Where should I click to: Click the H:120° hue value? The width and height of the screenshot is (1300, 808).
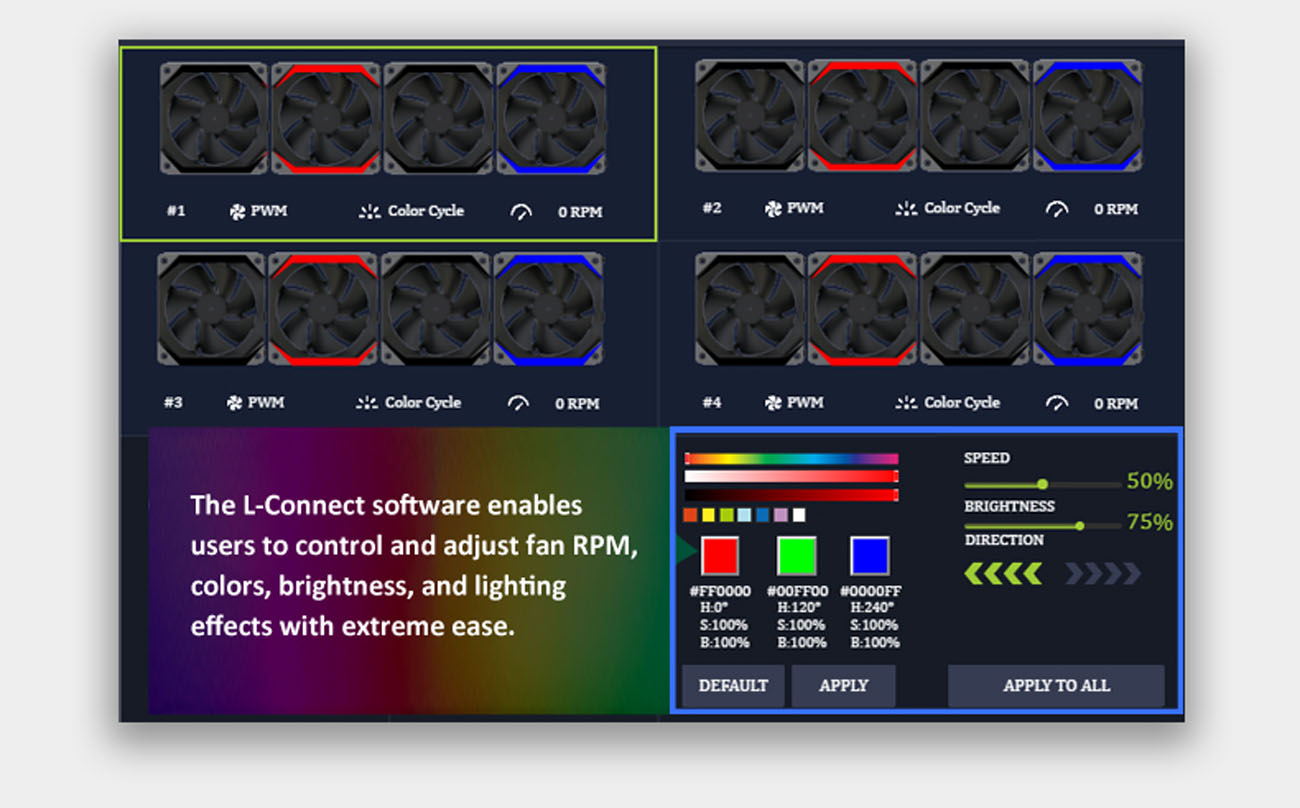(797, 608)
